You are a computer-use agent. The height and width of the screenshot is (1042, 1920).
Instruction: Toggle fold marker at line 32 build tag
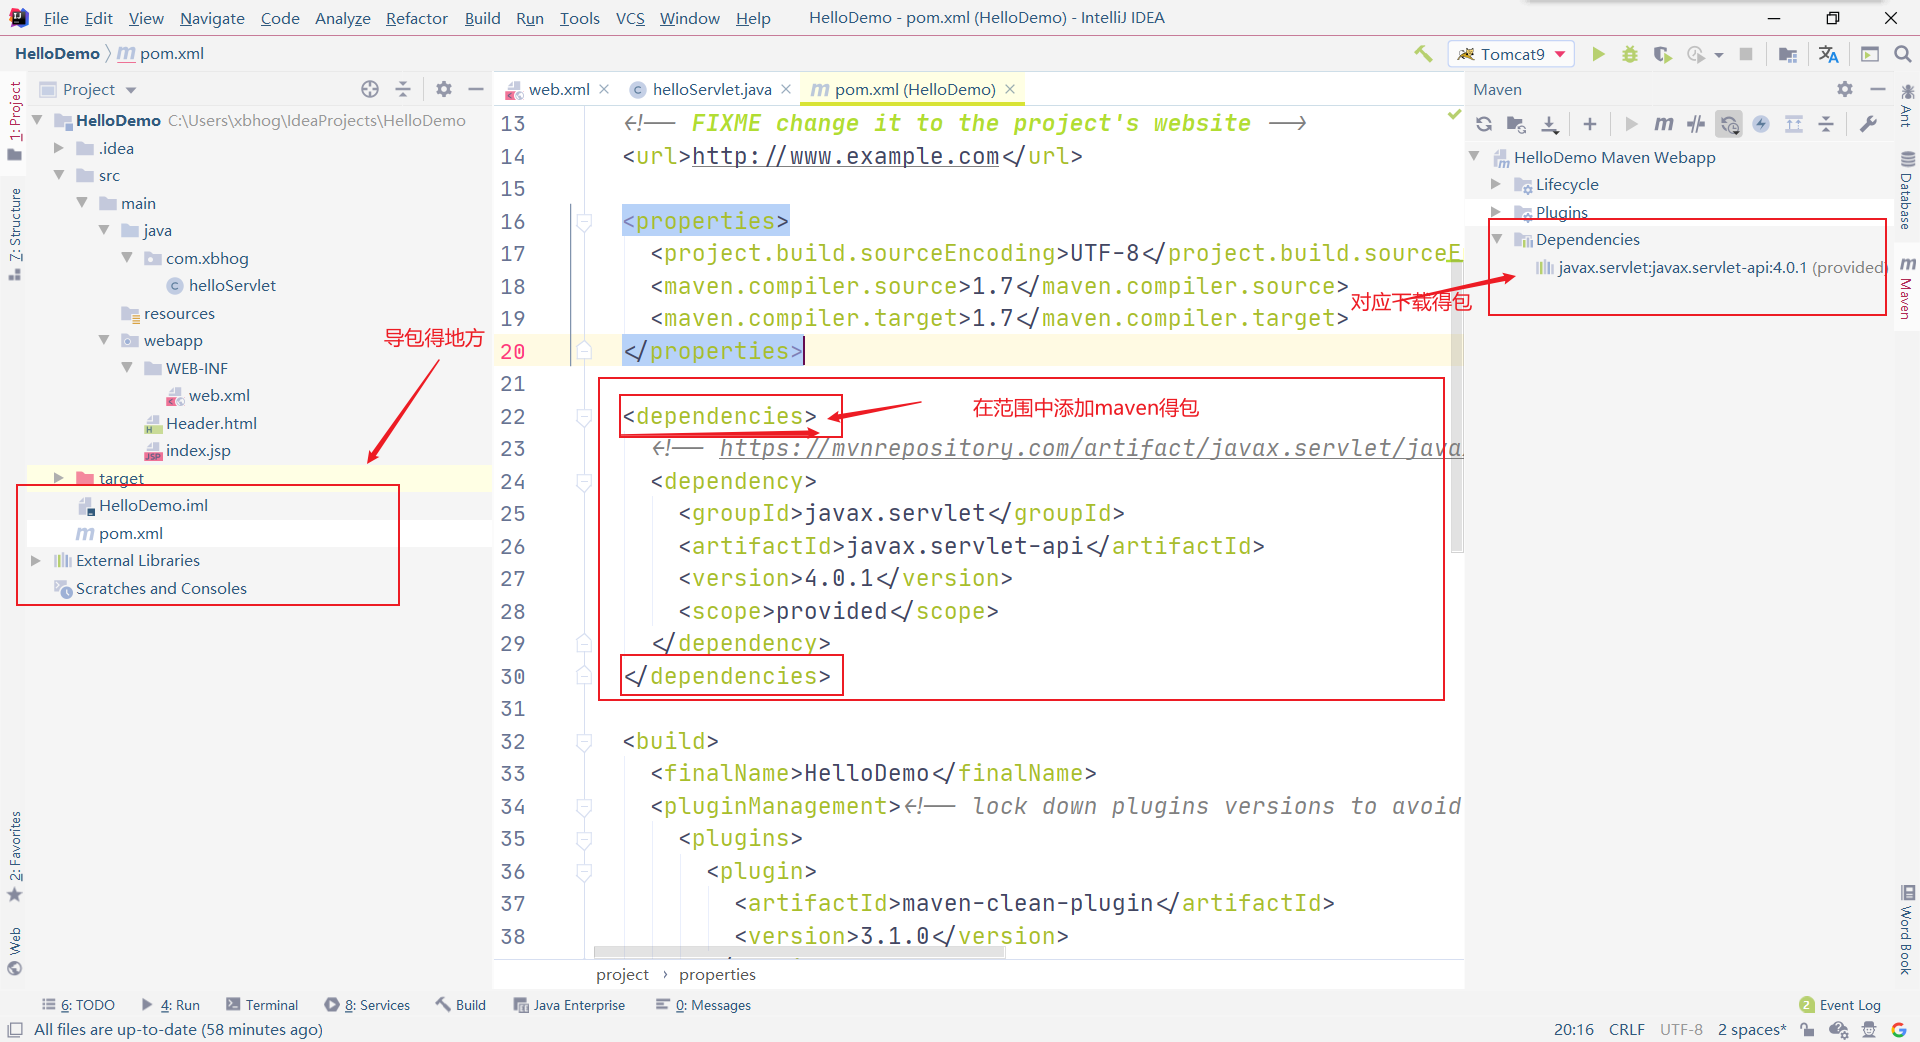point(584,741)
